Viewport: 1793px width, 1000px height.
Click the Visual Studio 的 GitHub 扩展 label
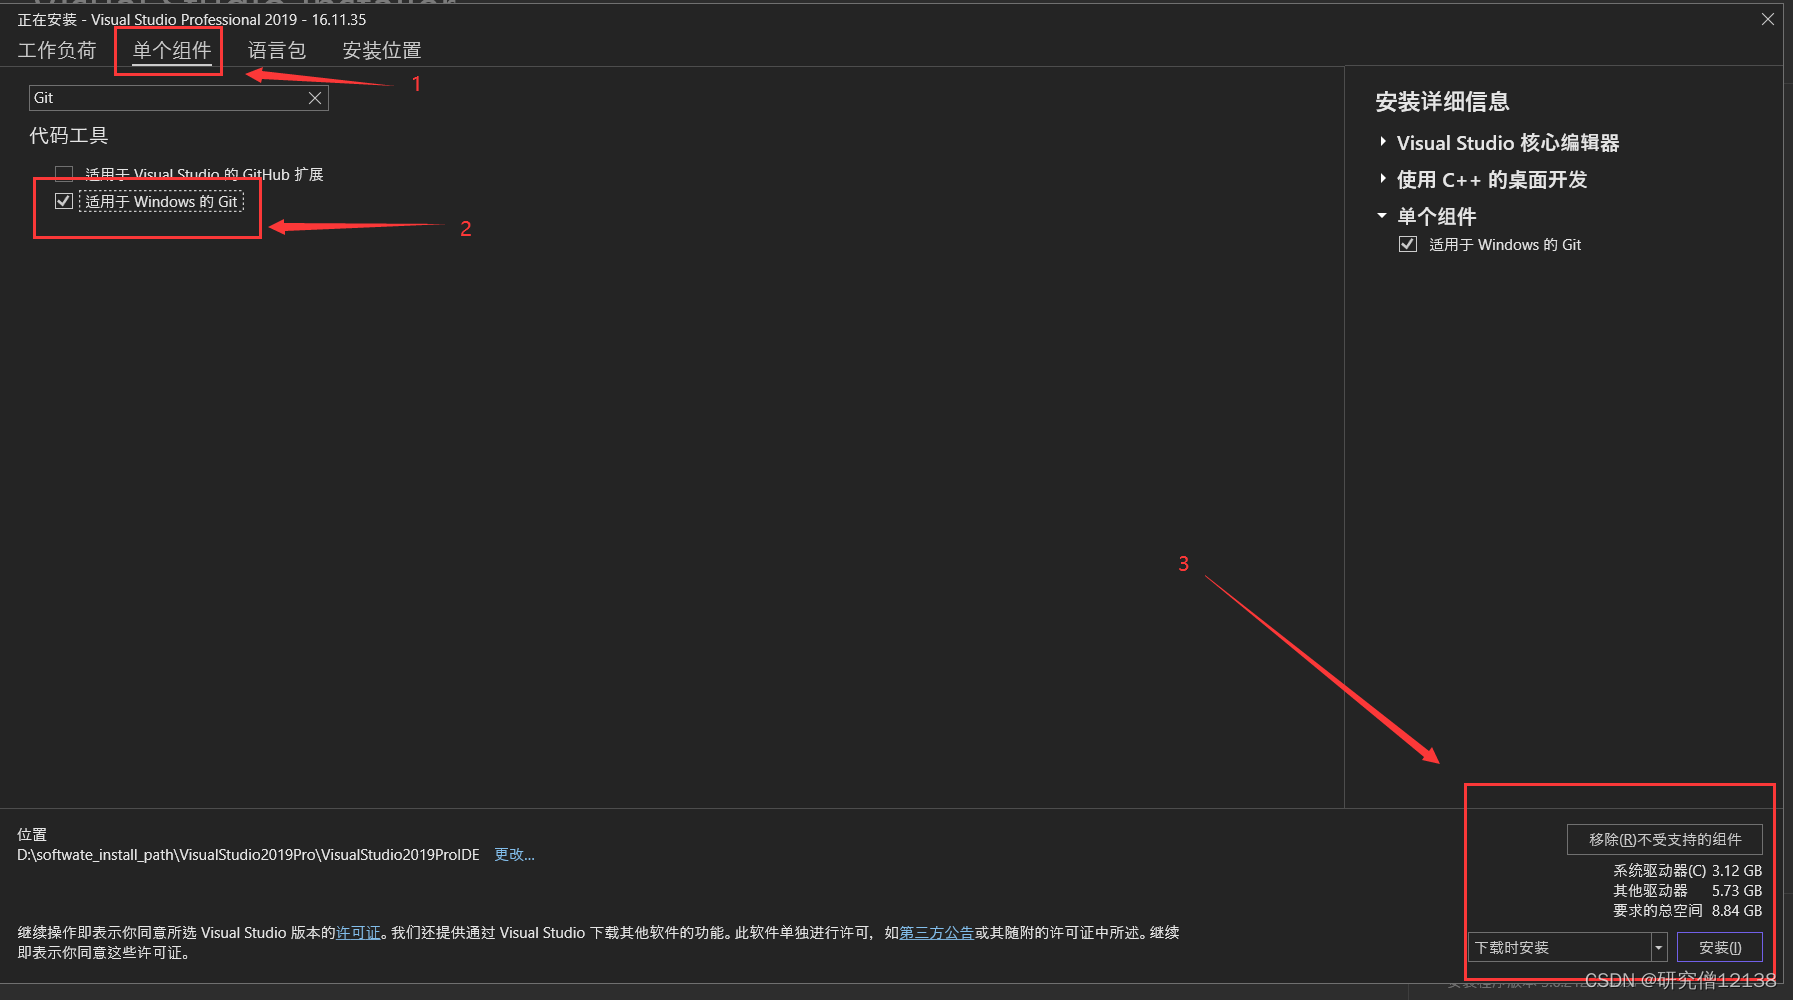pos(204,174)
